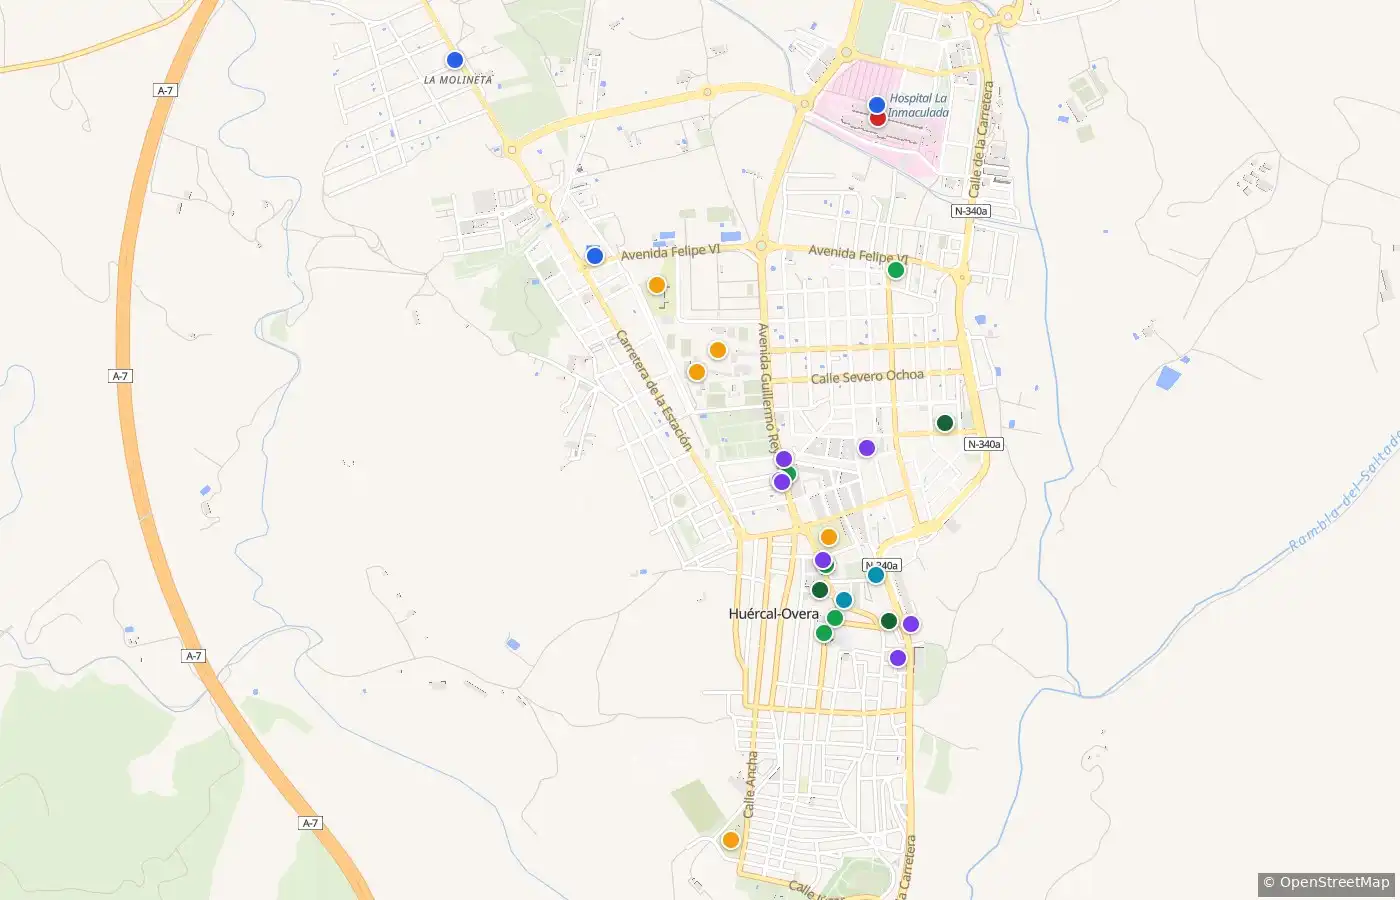Viewport: 1400px width, 900px height.
Task: Select the purple marker south of Calle Severo Ochoa
Action: pos(867,448)
